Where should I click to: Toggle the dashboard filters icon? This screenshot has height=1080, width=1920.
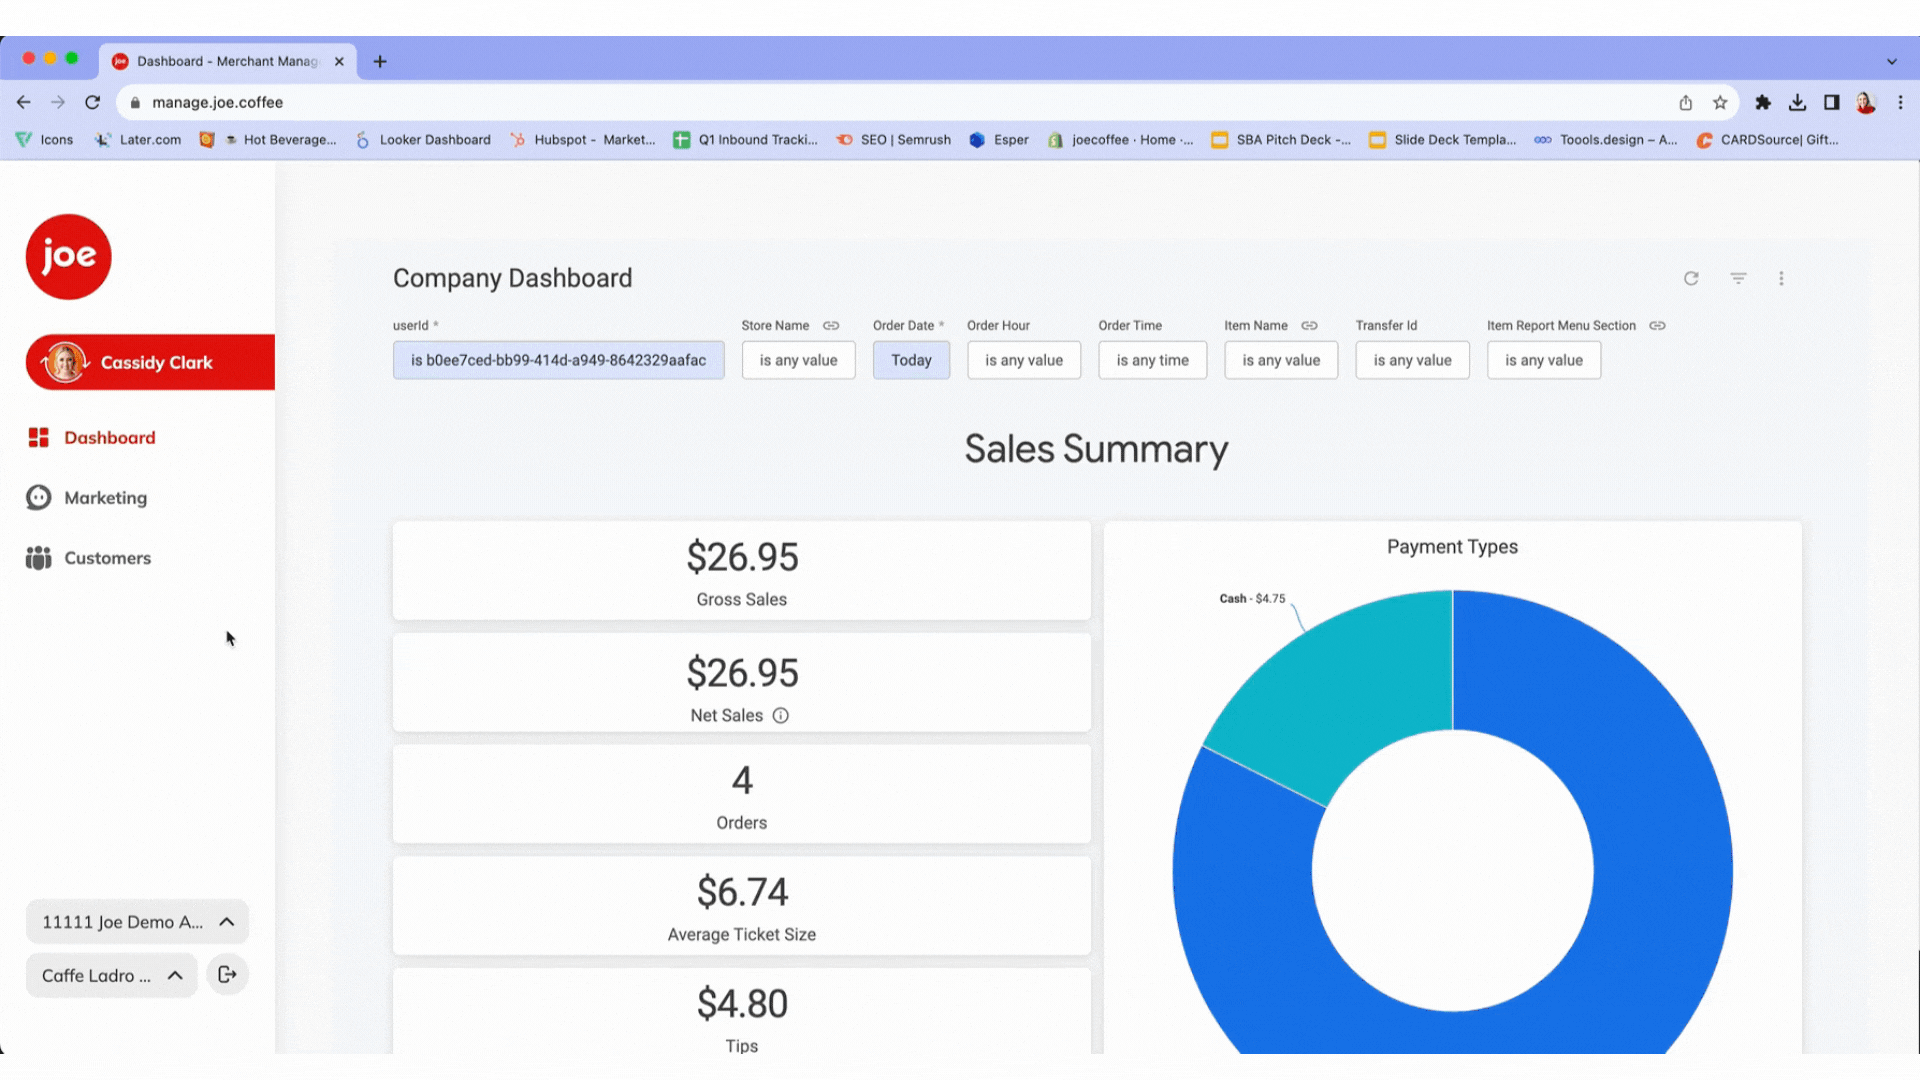[x=1739, y=279]
